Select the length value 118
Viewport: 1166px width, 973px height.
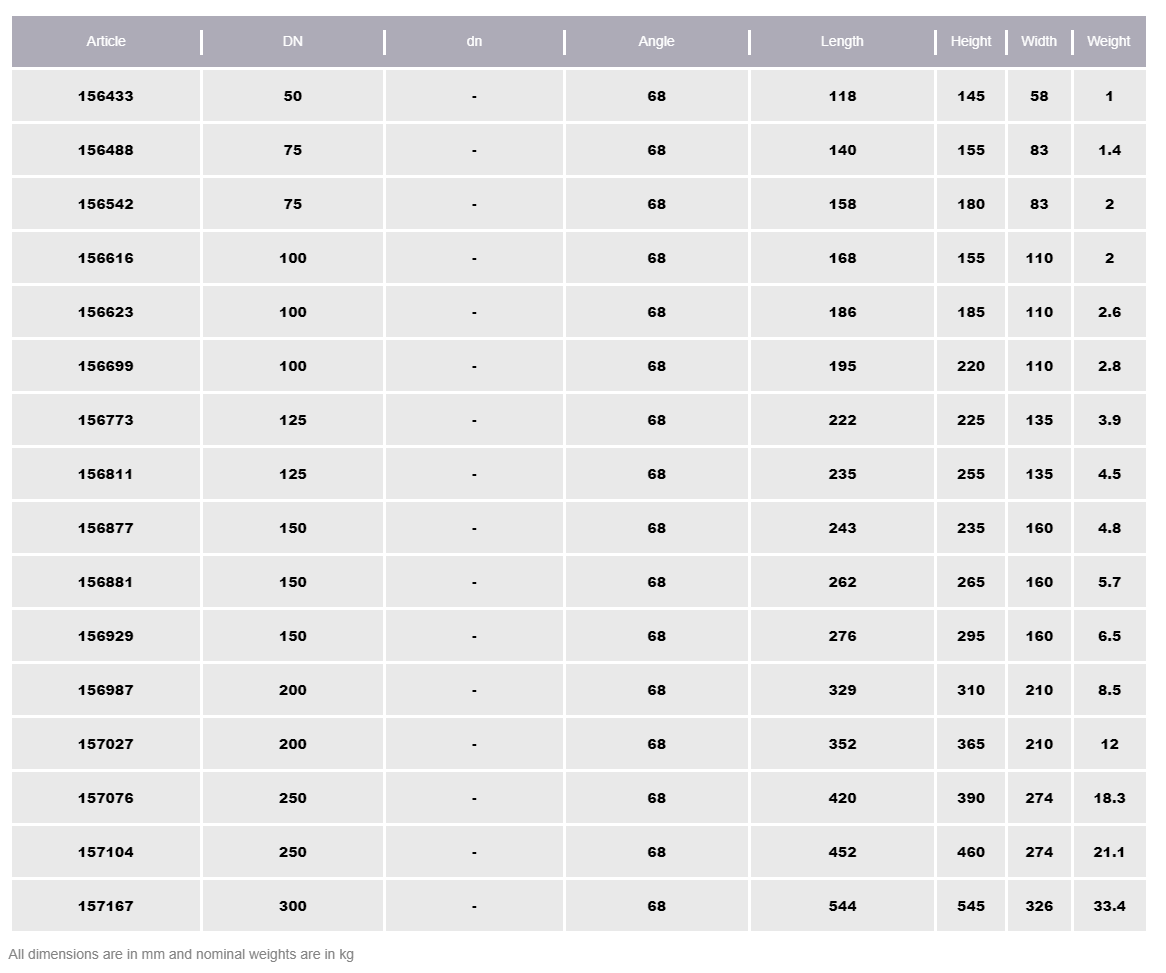tap(842, 97)
